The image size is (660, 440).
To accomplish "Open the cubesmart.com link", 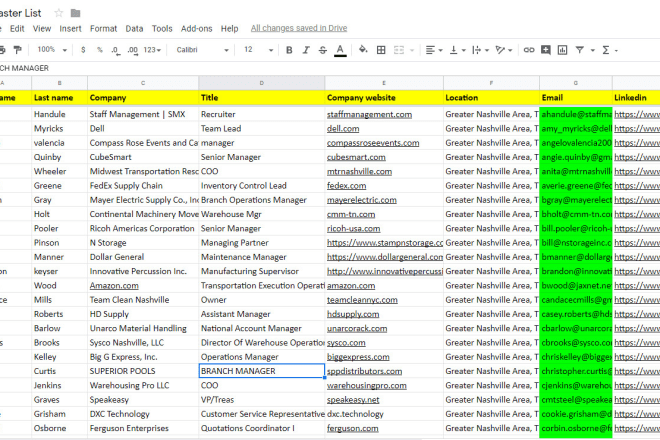I will pos(356,157).
